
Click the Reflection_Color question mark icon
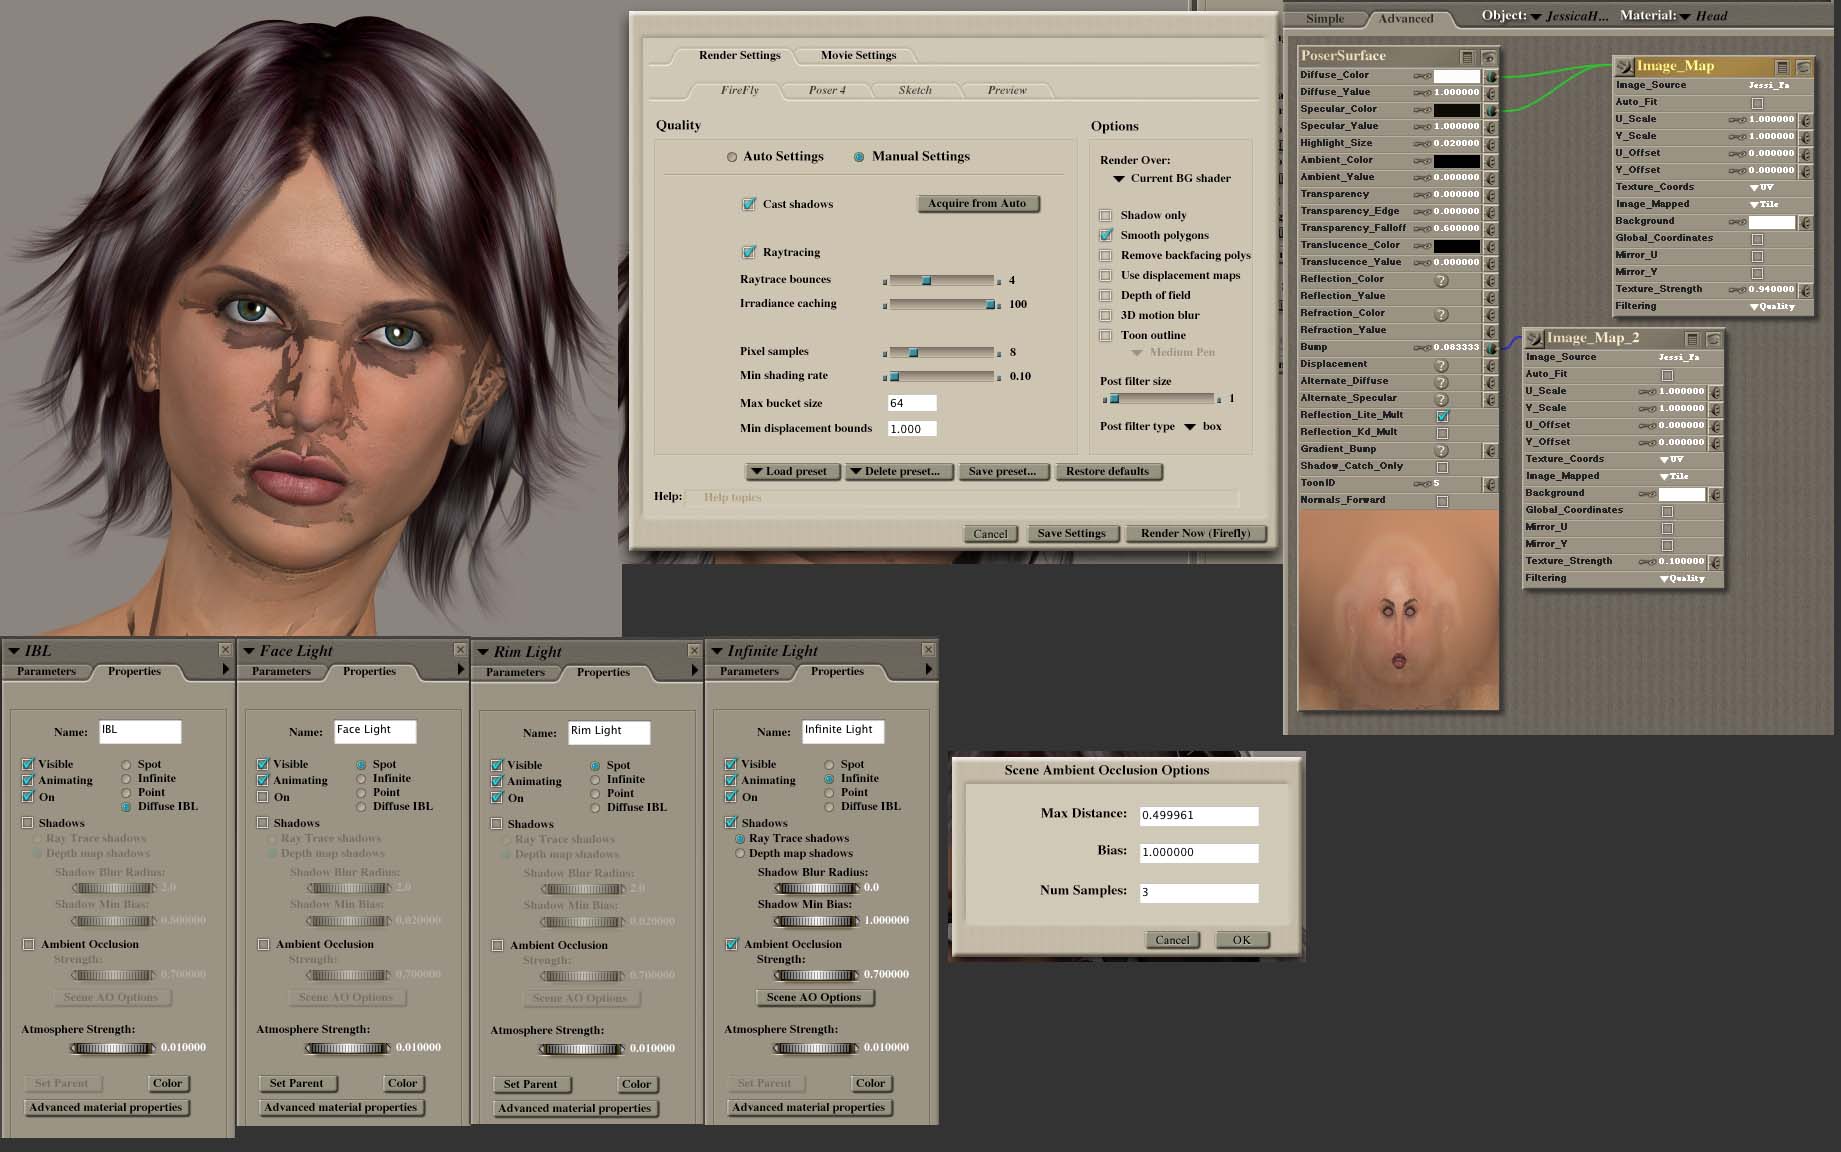coord(1441,280)
